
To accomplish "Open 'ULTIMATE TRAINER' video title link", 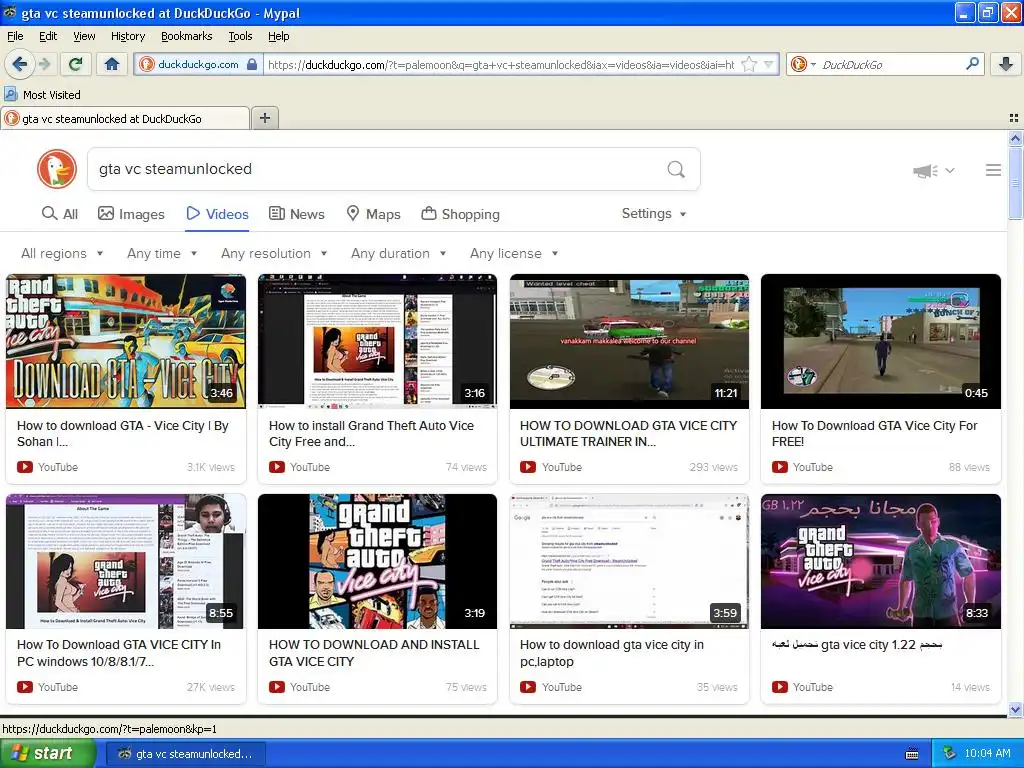I will point(628,434).
